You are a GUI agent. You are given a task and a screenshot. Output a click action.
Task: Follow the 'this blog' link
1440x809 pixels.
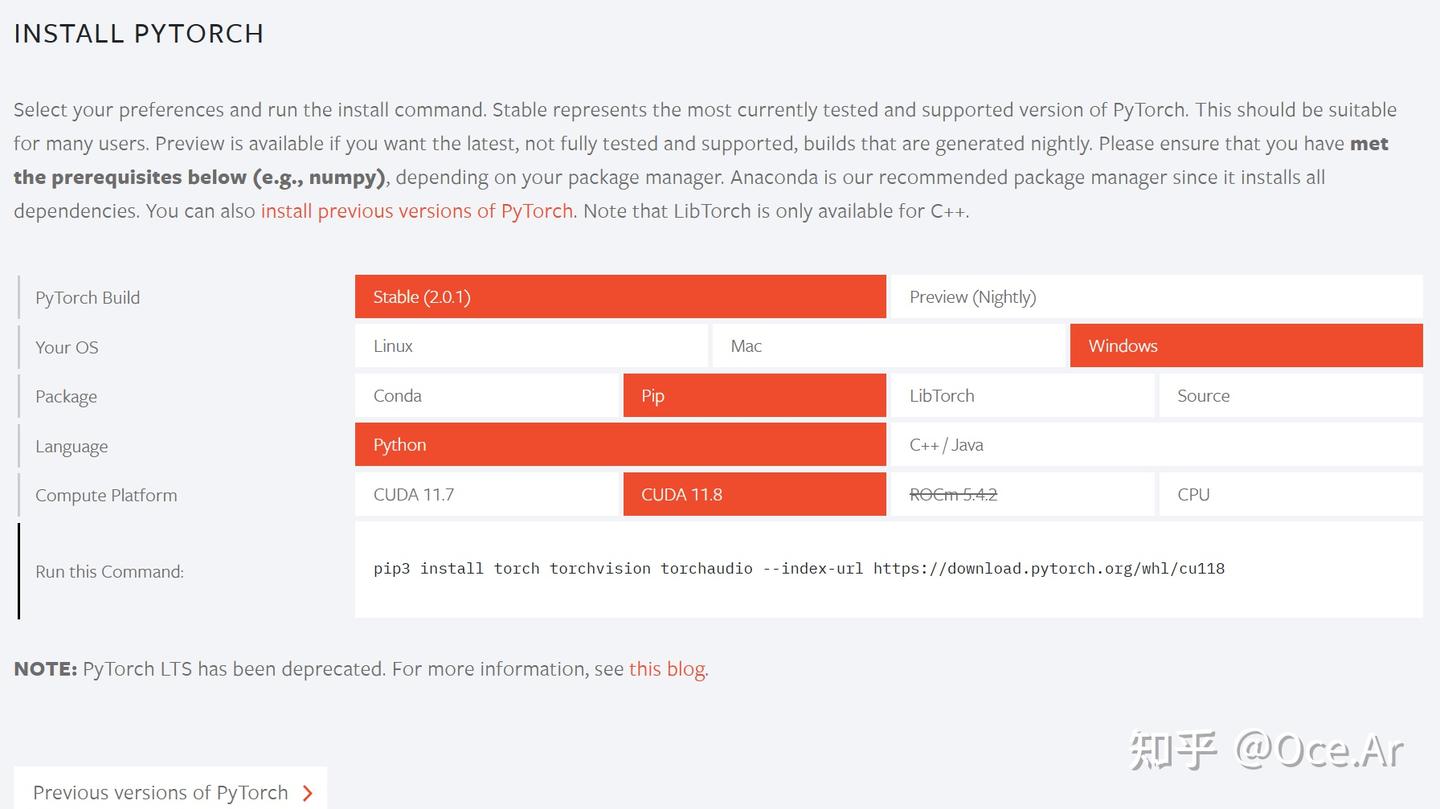[667, 669]
